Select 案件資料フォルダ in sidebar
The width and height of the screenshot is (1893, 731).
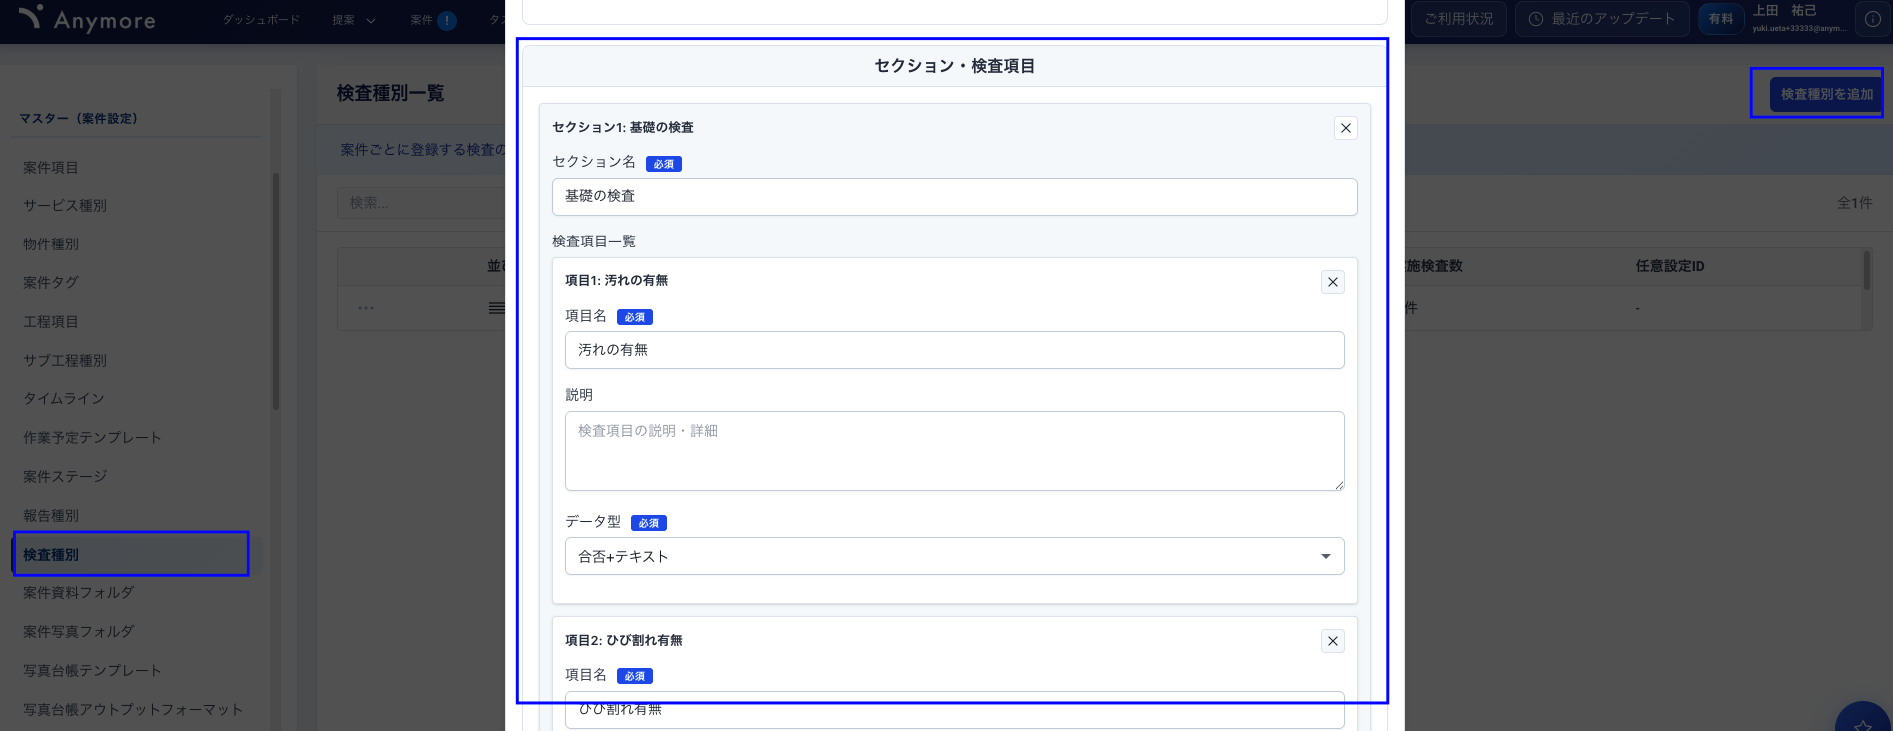(78, 593)
